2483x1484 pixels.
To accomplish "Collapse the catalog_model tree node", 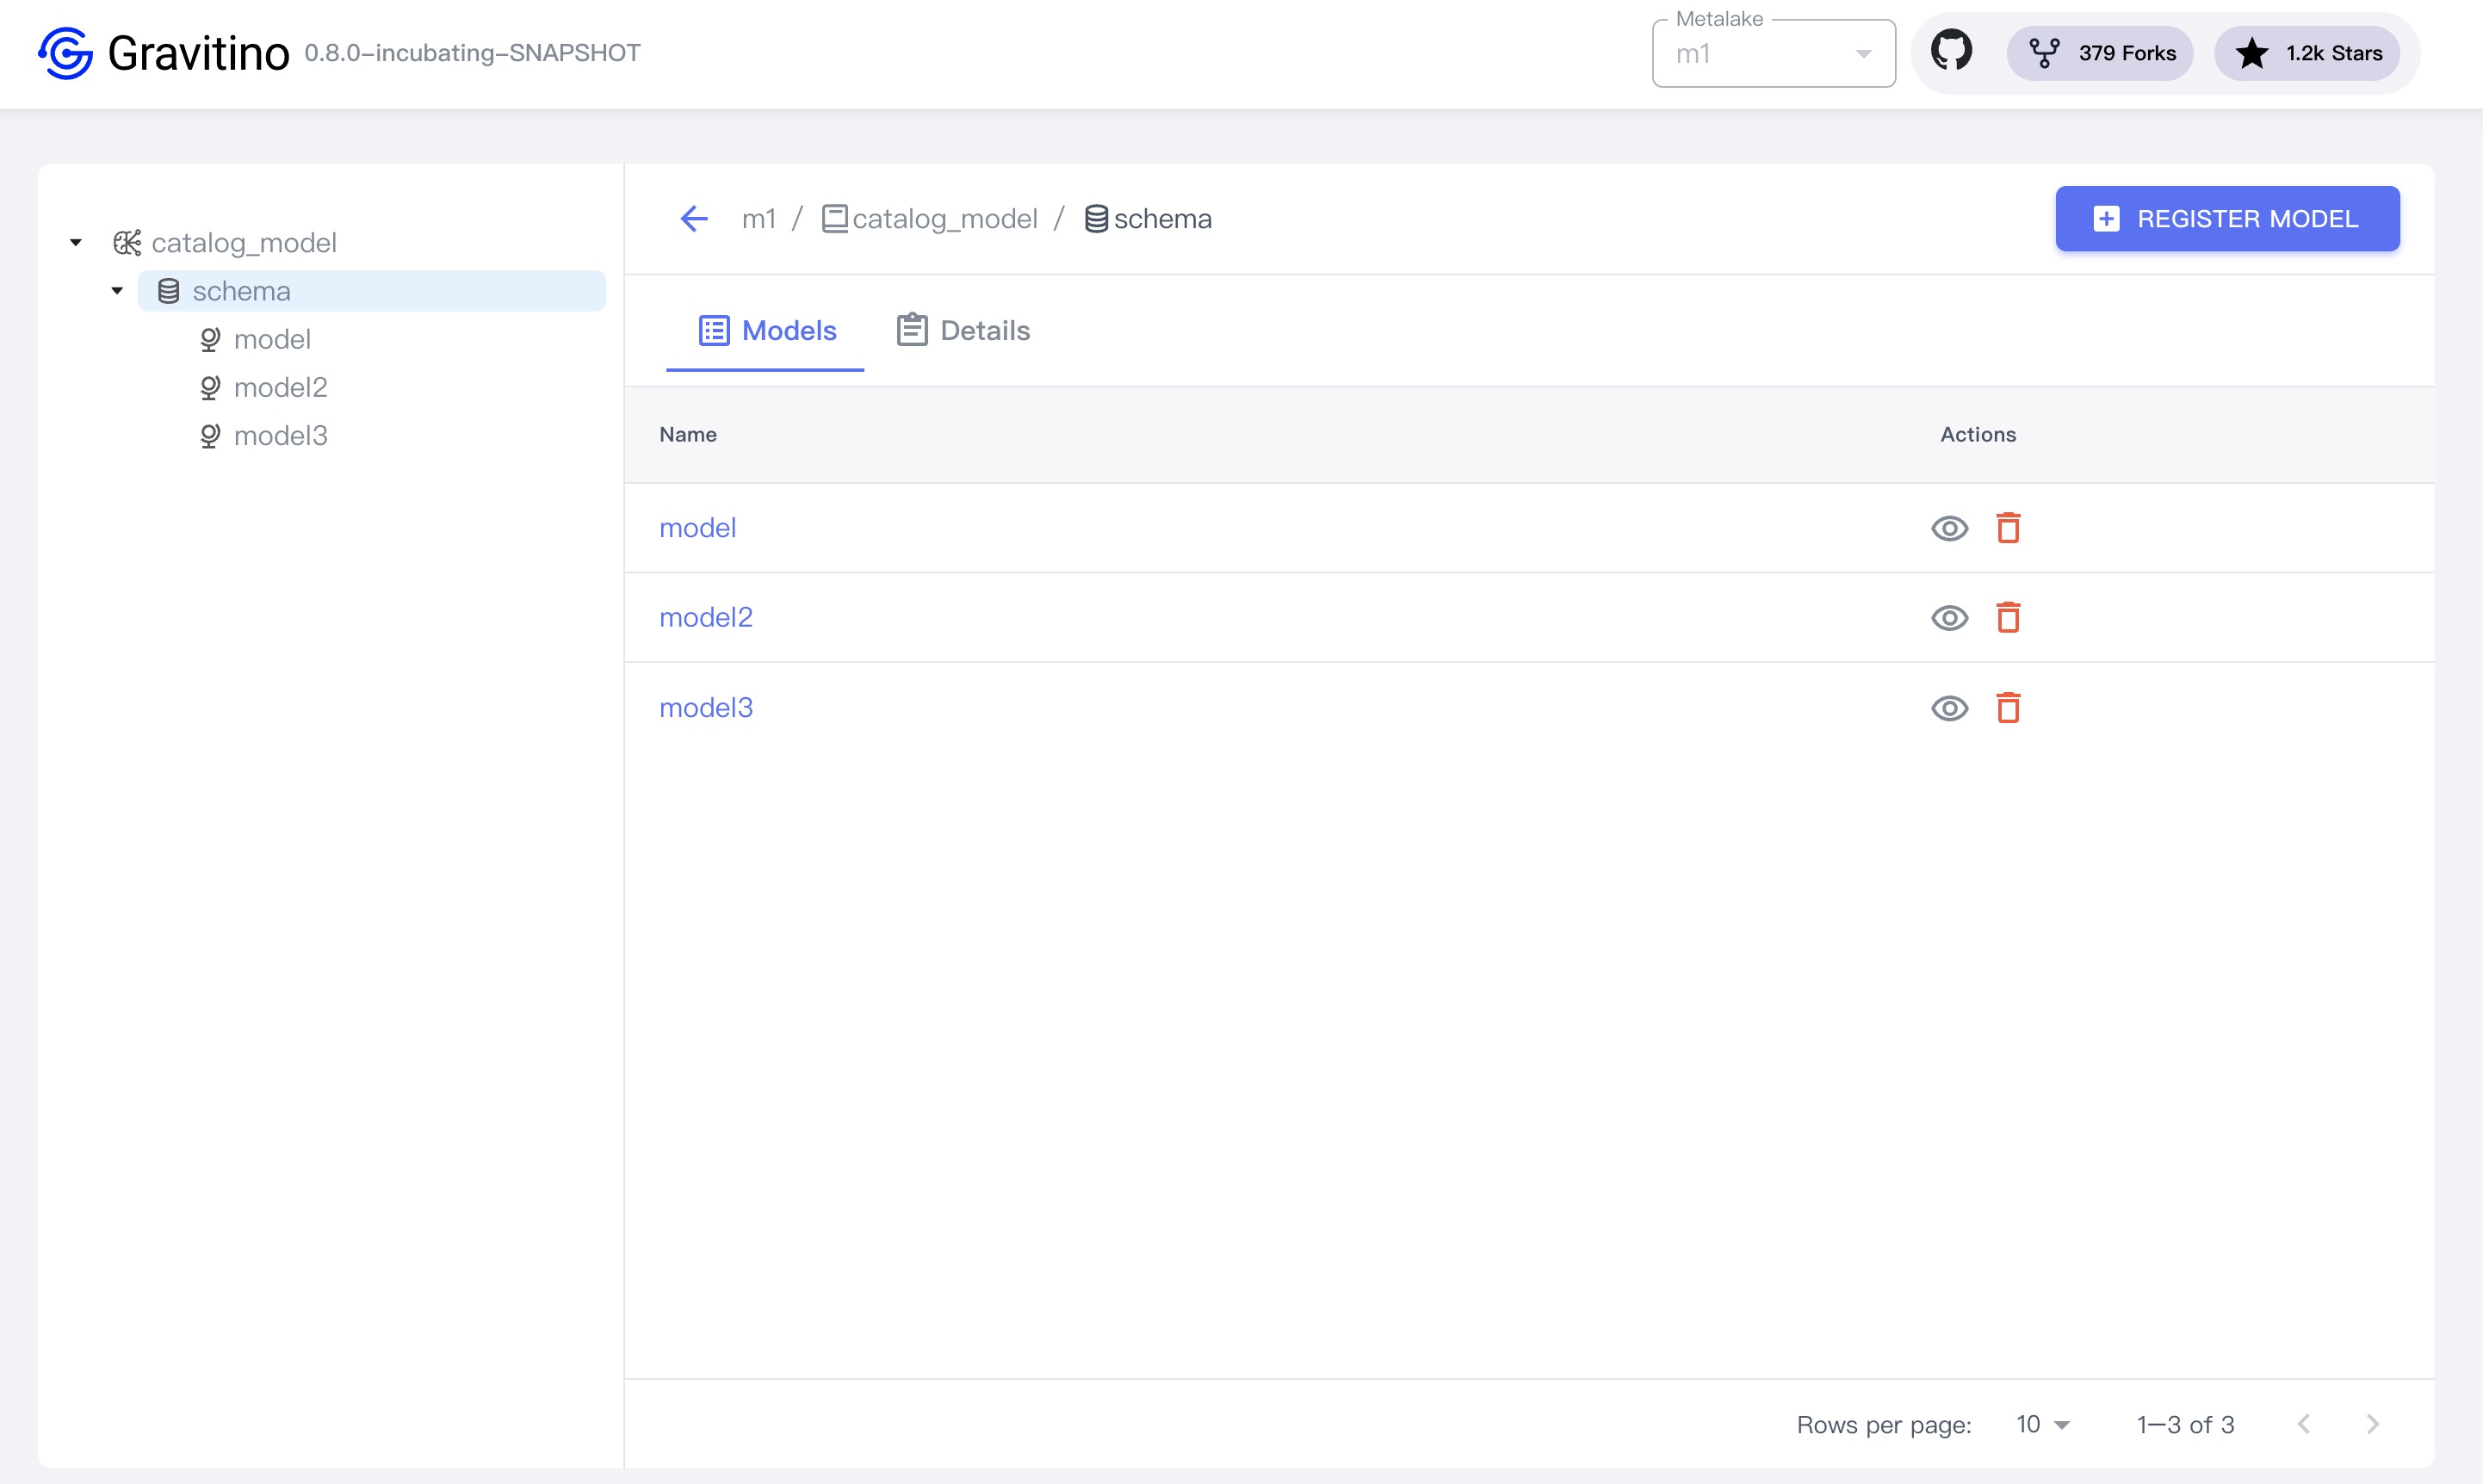I will (76, 243).
